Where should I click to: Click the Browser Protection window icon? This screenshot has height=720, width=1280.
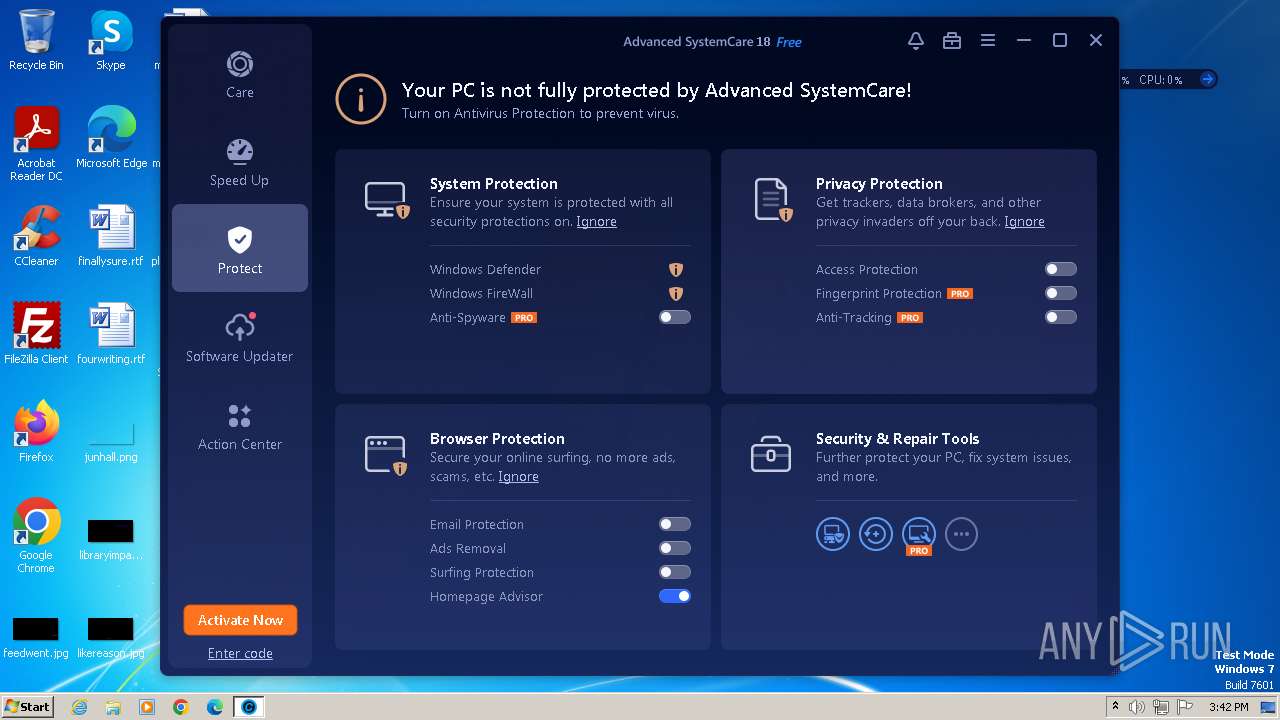pos(386,455)
